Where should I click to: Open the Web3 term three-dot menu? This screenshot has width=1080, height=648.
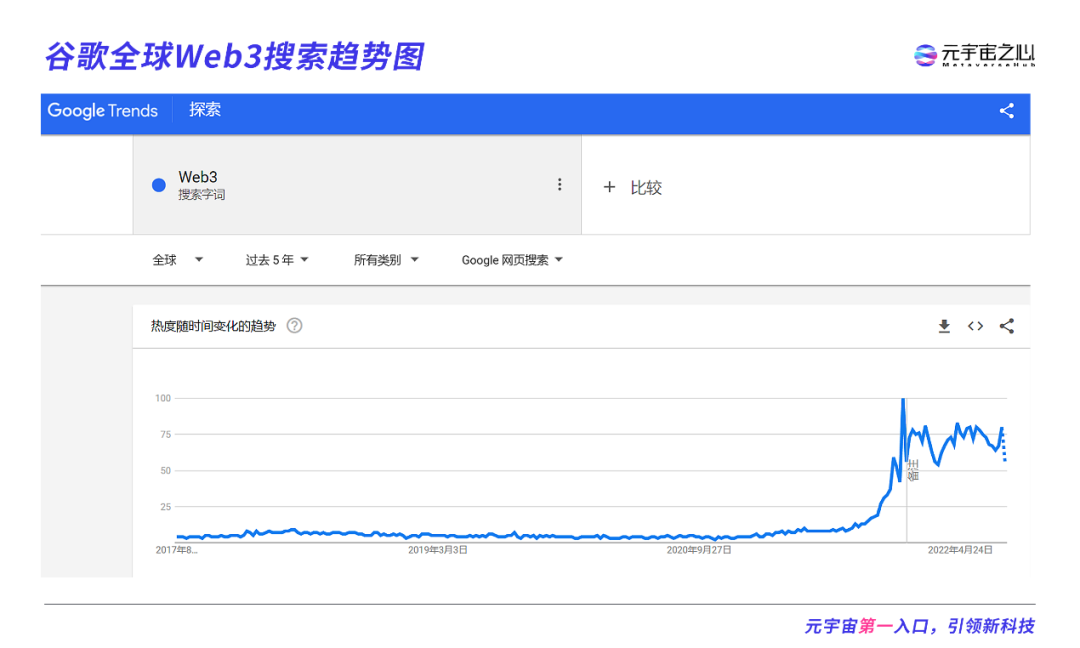pyautogui.click(x=559, y=185)
